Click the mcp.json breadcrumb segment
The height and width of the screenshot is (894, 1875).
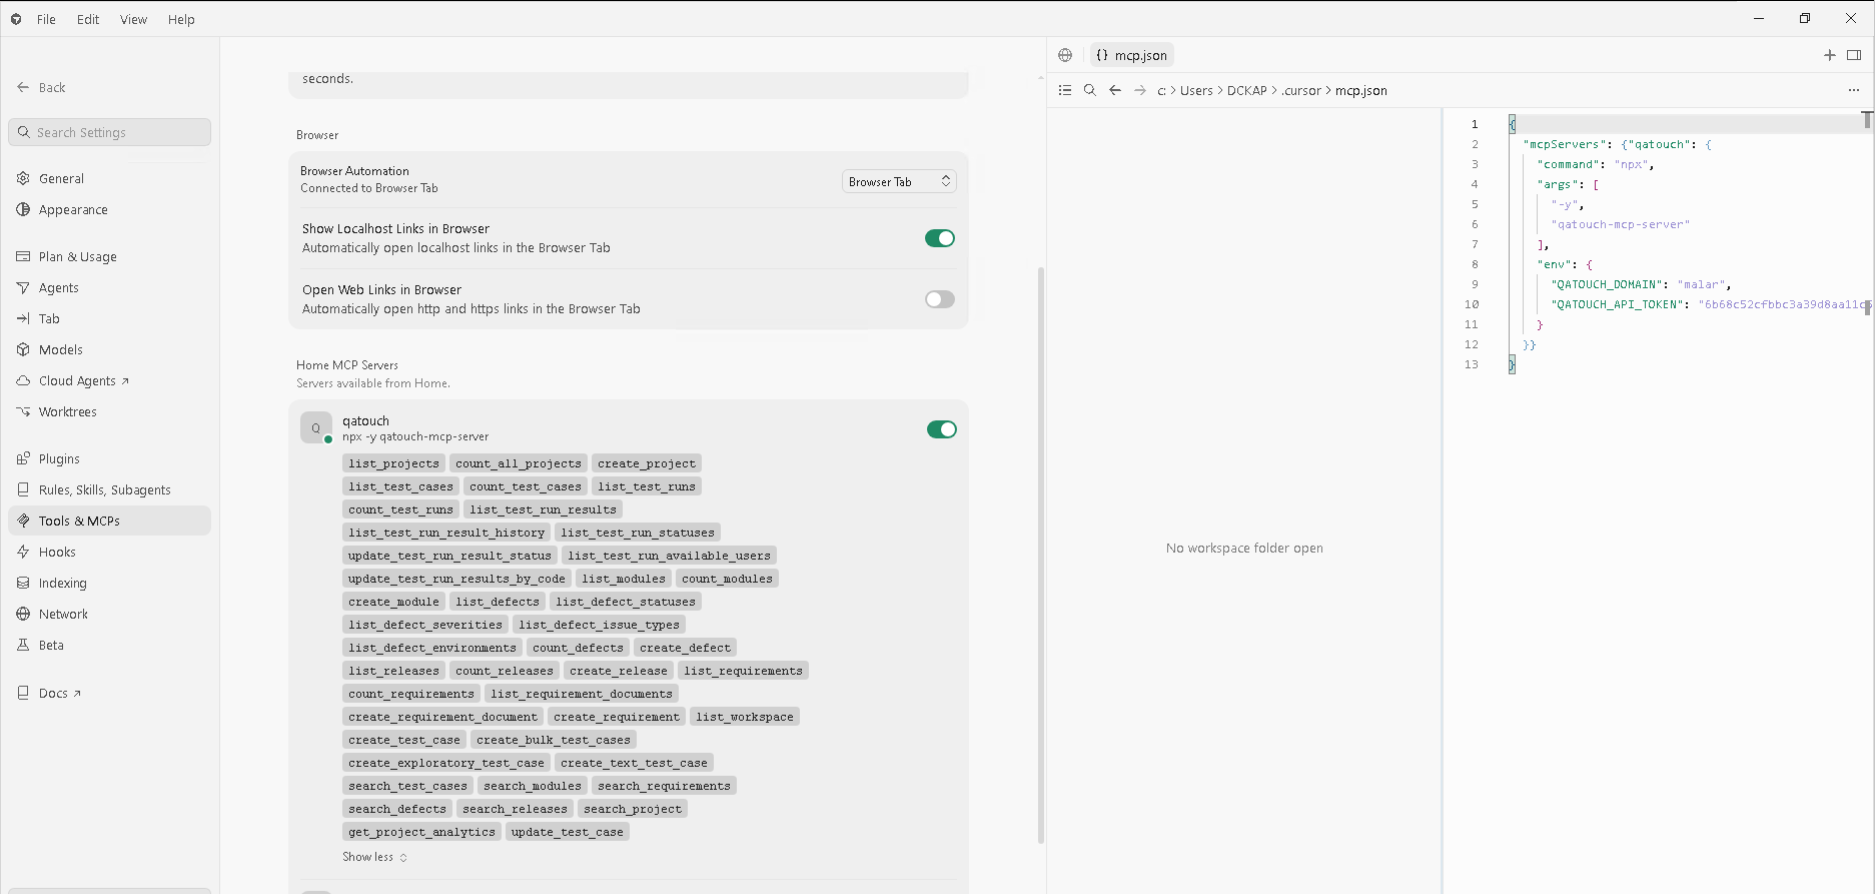pos(1361,90)
